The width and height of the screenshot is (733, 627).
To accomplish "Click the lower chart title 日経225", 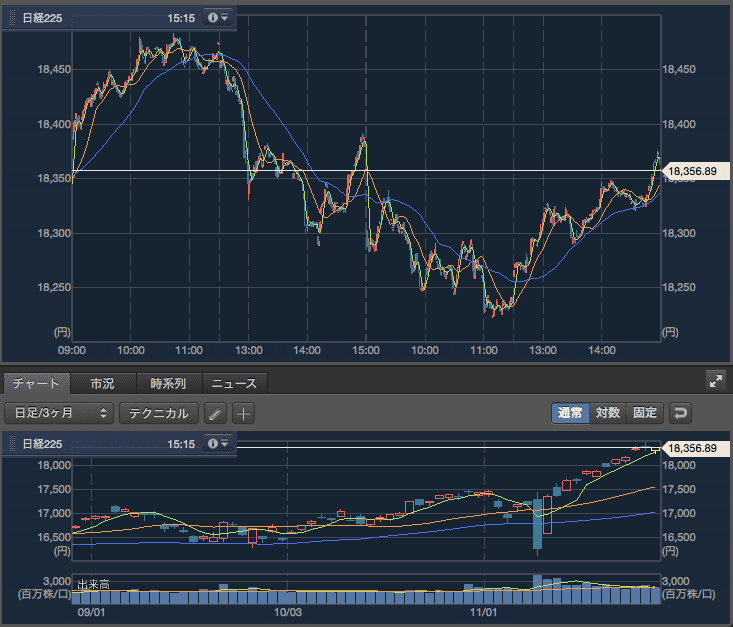I will tap(42, 444).
